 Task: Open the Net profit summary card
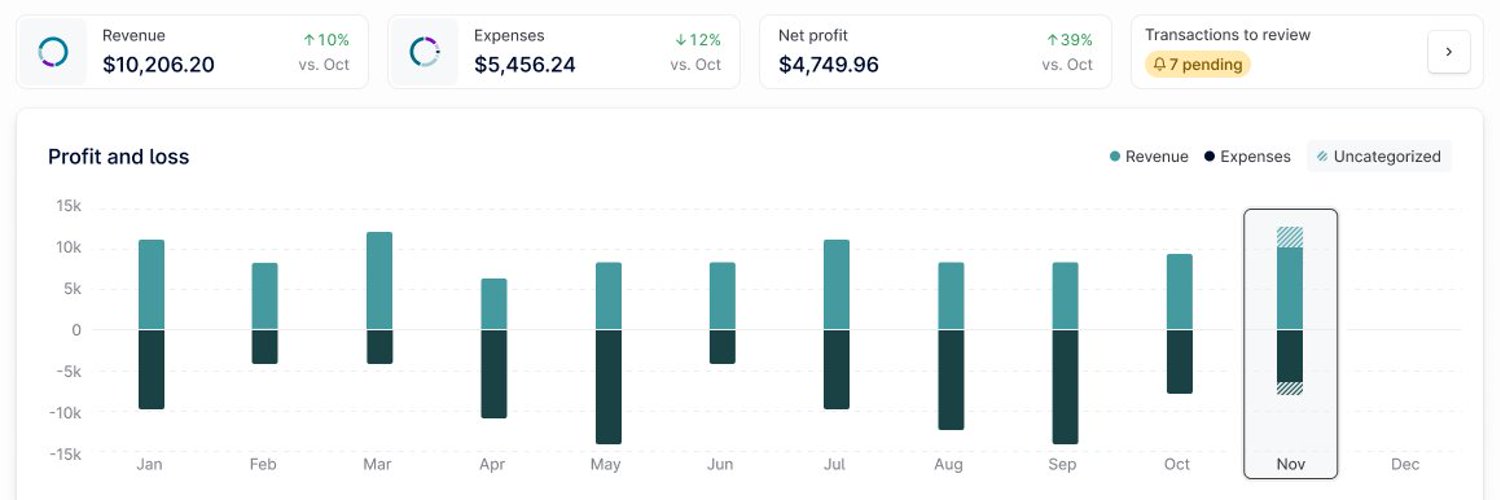click(935, 52)
